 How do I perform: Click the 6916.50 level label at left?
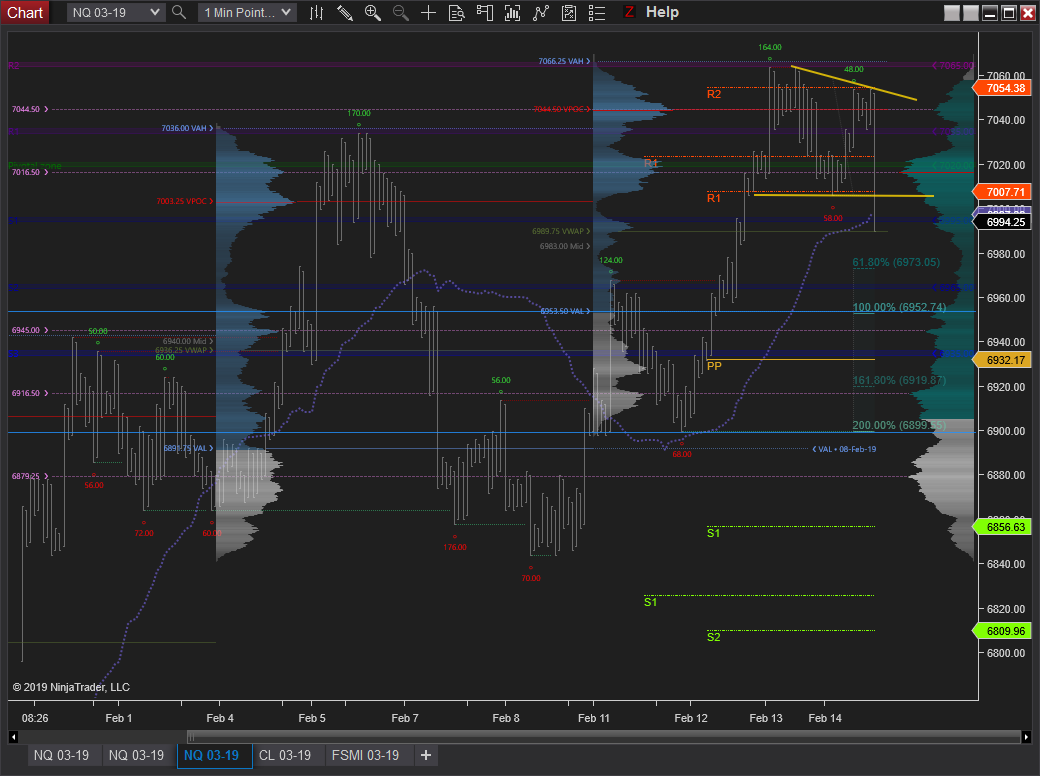point(30,393)
